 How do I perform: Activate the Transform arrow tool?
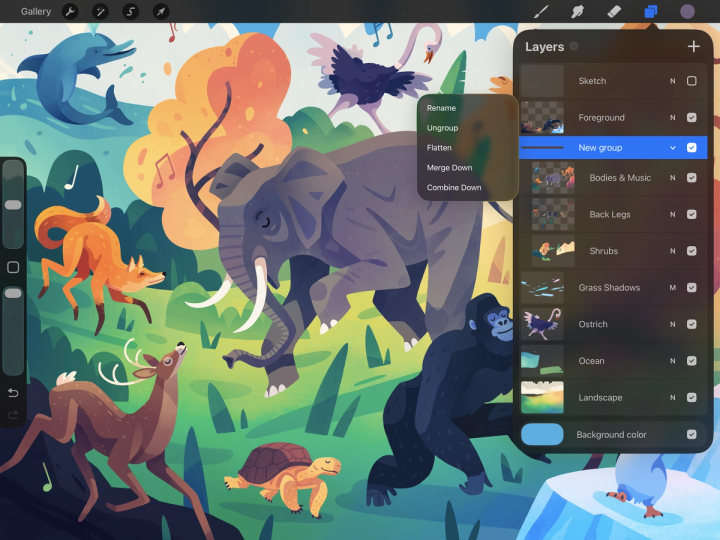(161, 11)
